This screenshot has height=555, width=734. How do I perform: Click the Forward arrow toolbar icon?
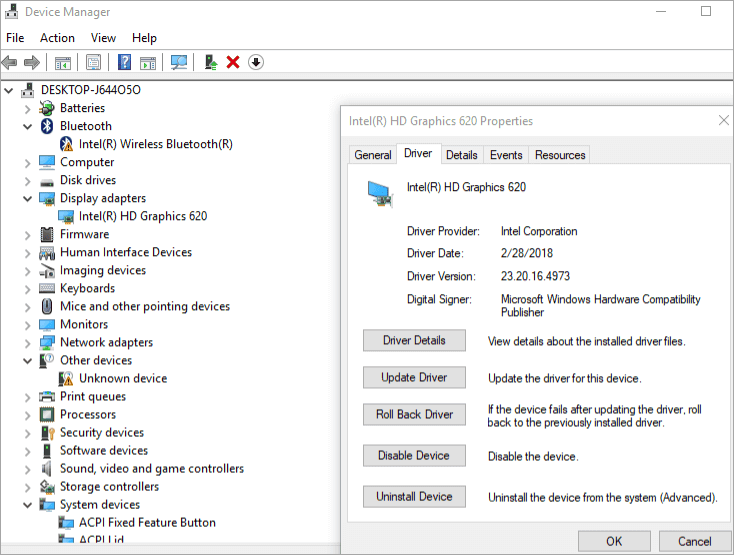pos(32,62)
